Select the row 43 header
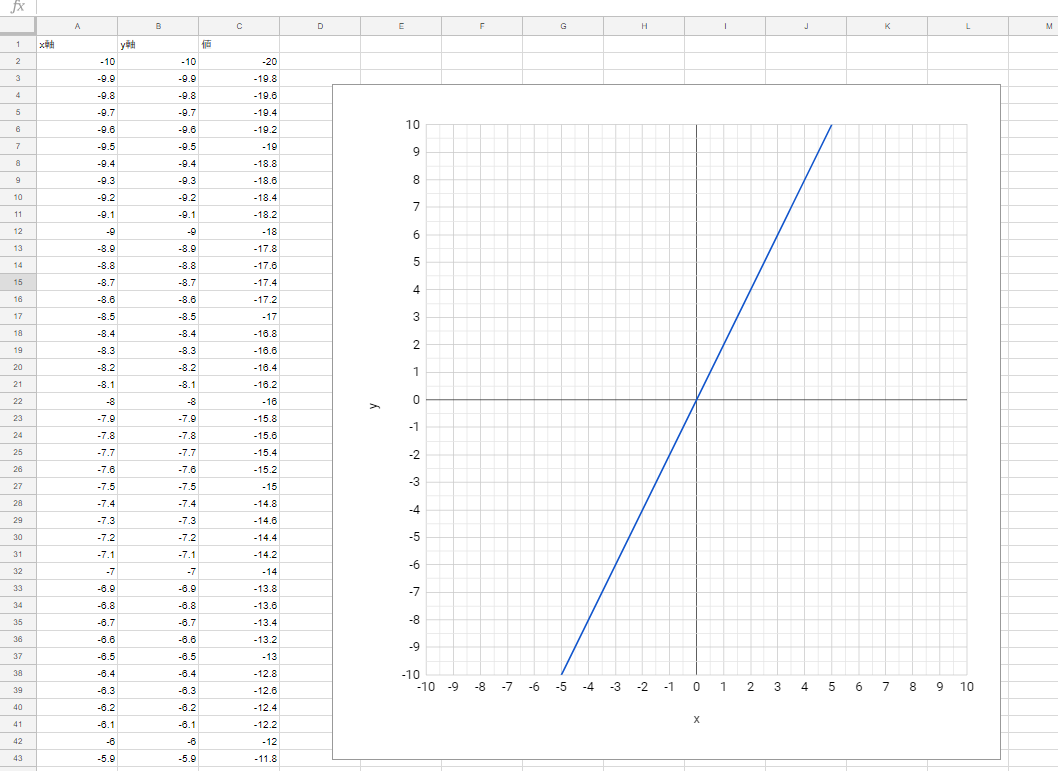This screenshot has width=1058, height=771. (x=18, y=758)
